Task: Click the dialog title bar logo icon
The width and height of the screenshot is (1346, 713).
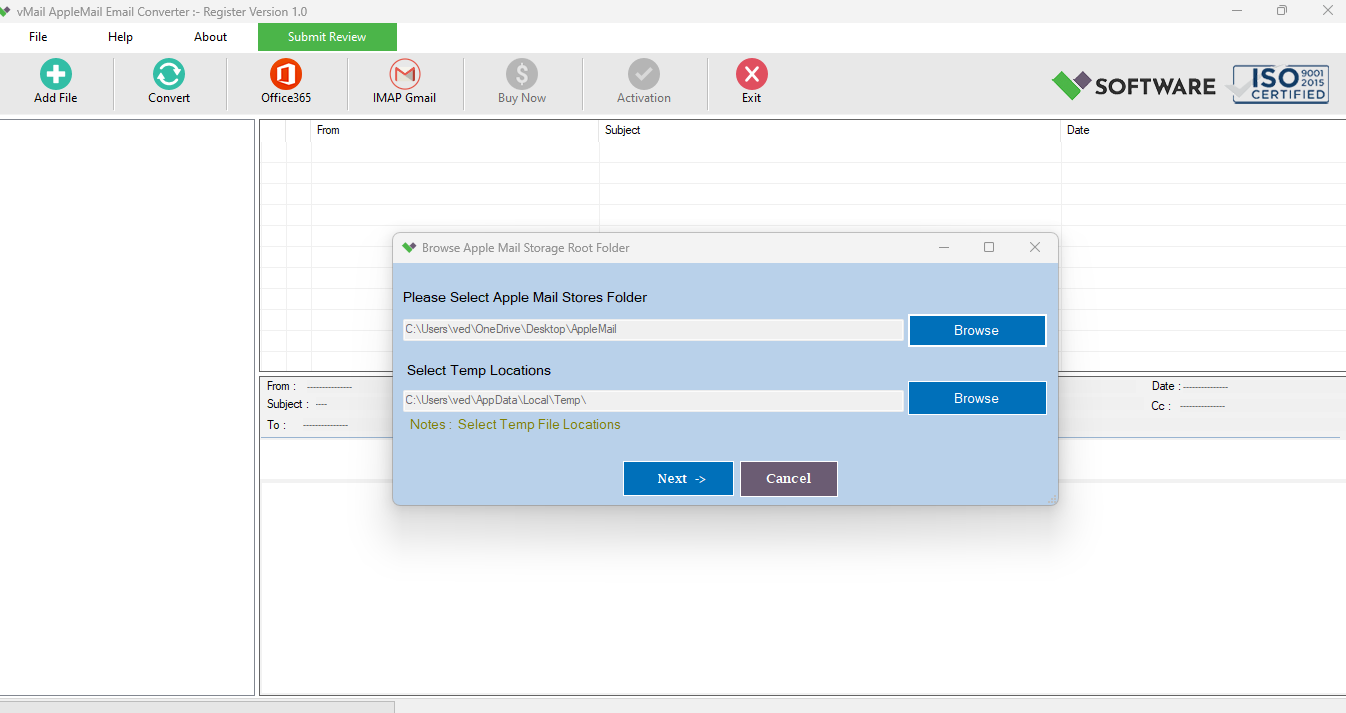Action: point(408,248)
